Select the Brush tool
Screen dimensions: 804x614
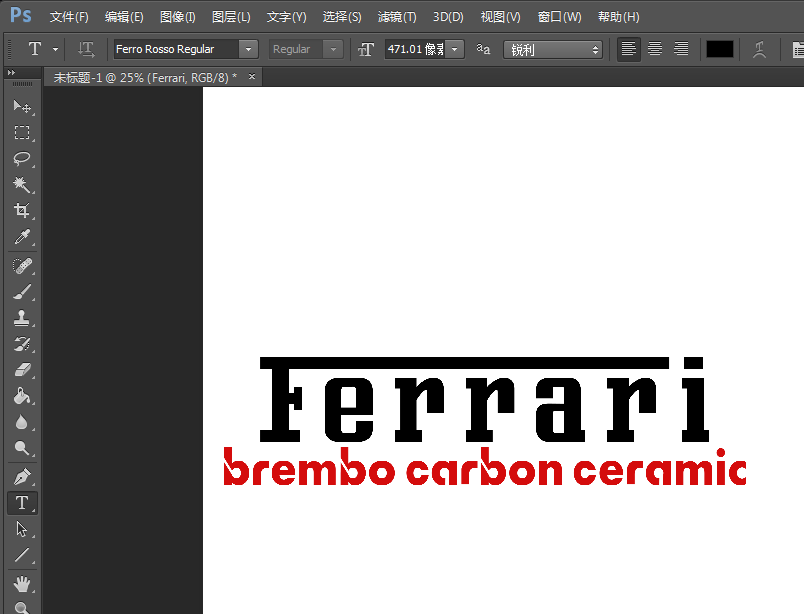[22, 292]
